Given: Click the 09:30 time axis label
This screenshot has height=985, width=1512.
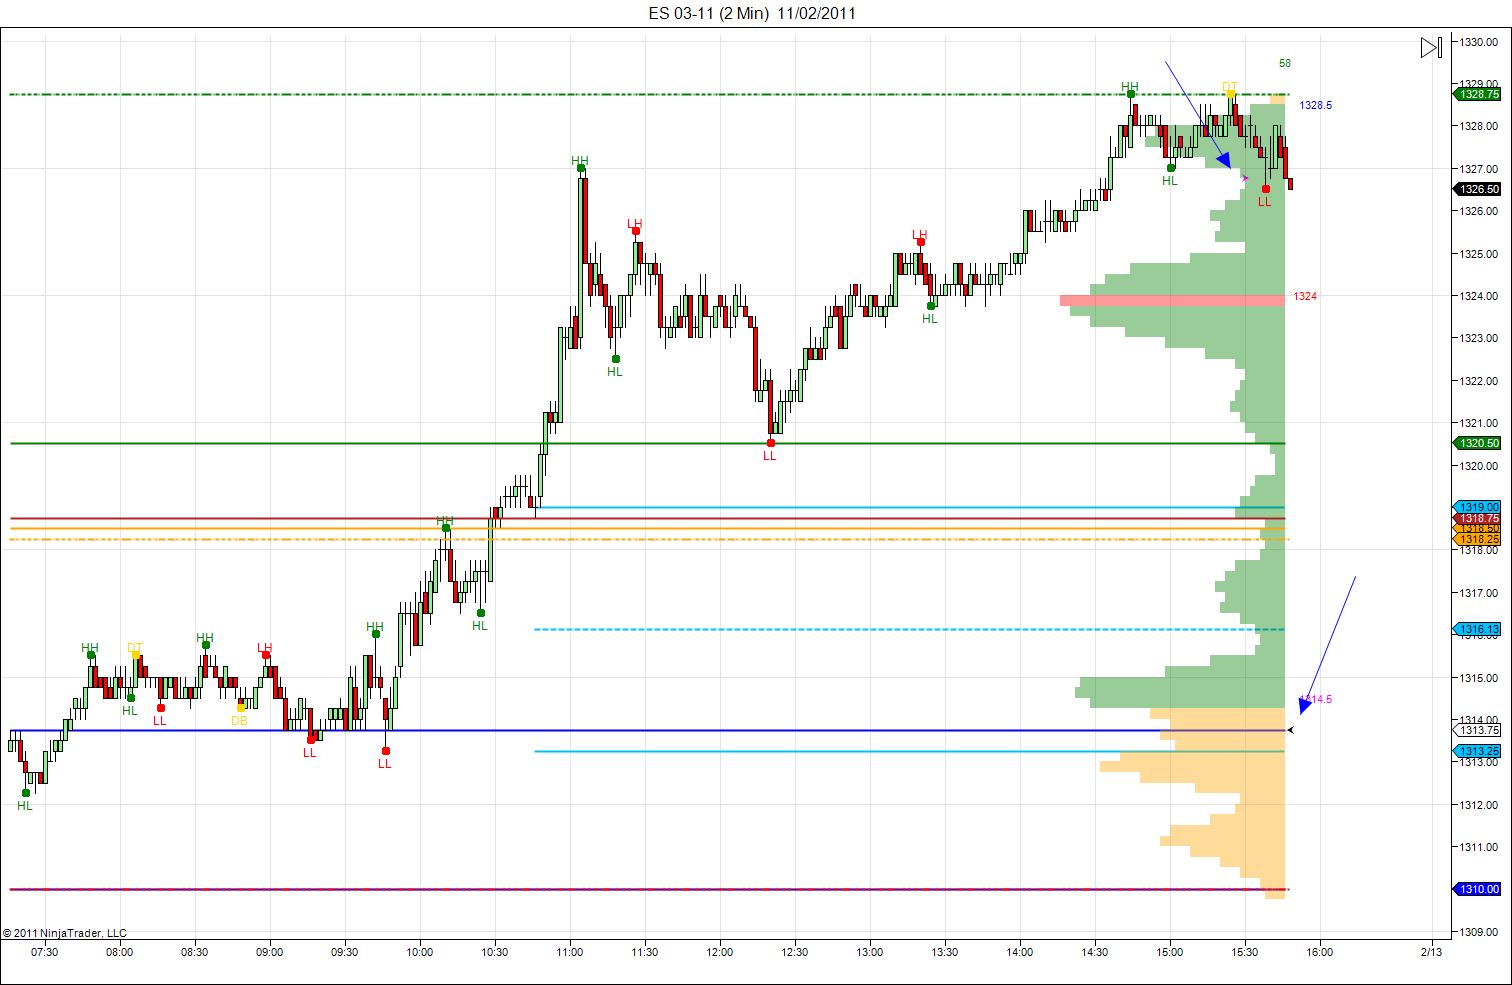Looking at the screenshot, I should 345,952.
